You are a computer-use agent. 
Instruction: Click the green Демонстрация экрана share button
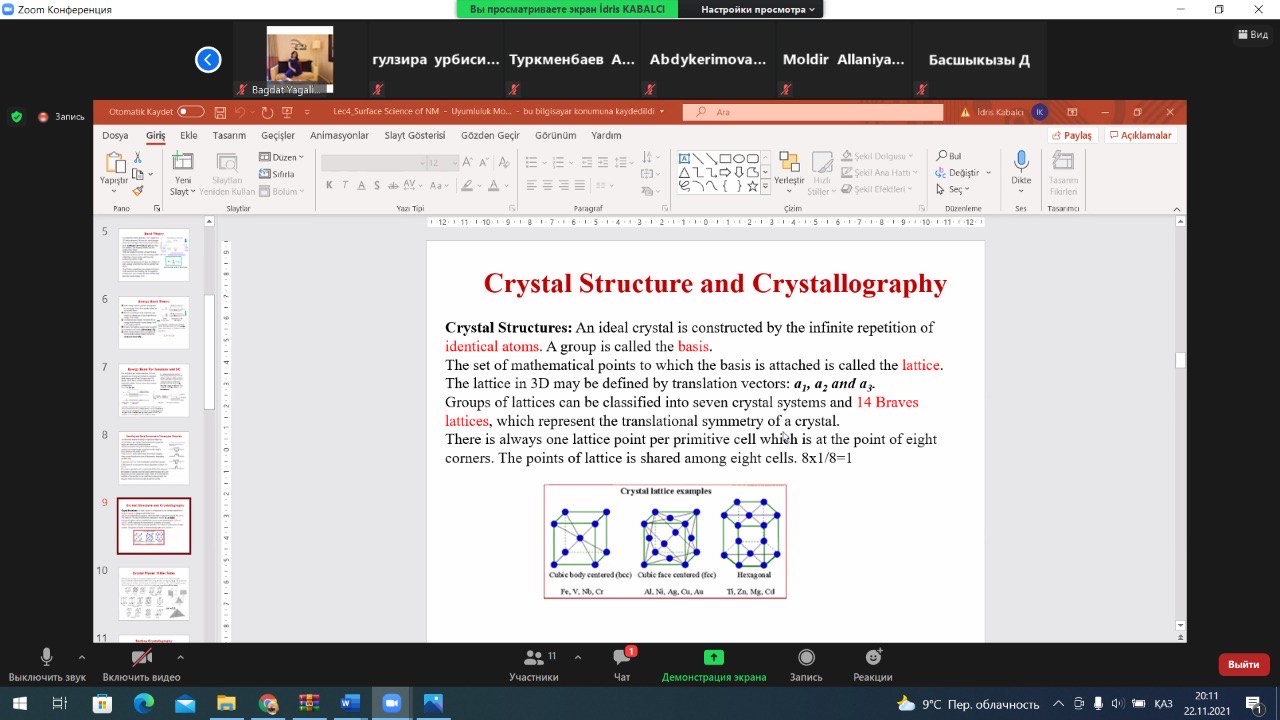[713, 658]
